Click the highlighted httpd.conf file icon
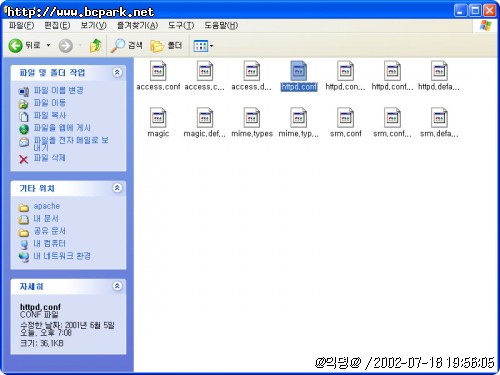Viewport: 500px width, 375px height. pyautogui.click(x=298, y=71)
